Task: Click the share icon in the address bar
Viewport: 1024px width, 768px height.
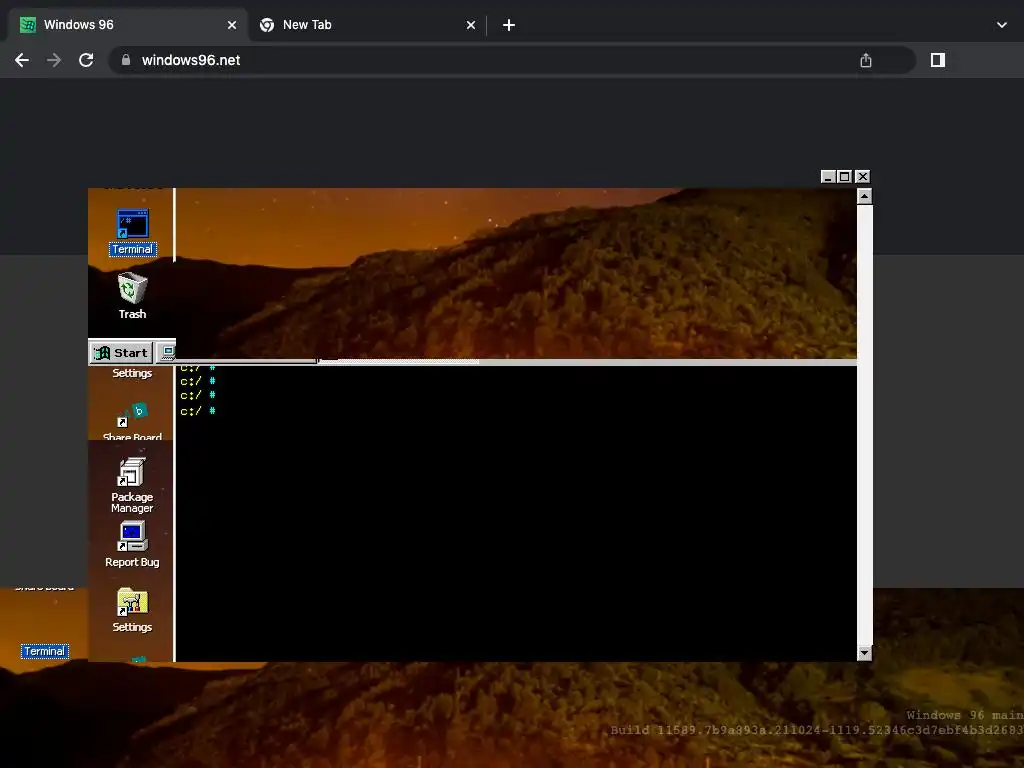Action: point(866,61)
